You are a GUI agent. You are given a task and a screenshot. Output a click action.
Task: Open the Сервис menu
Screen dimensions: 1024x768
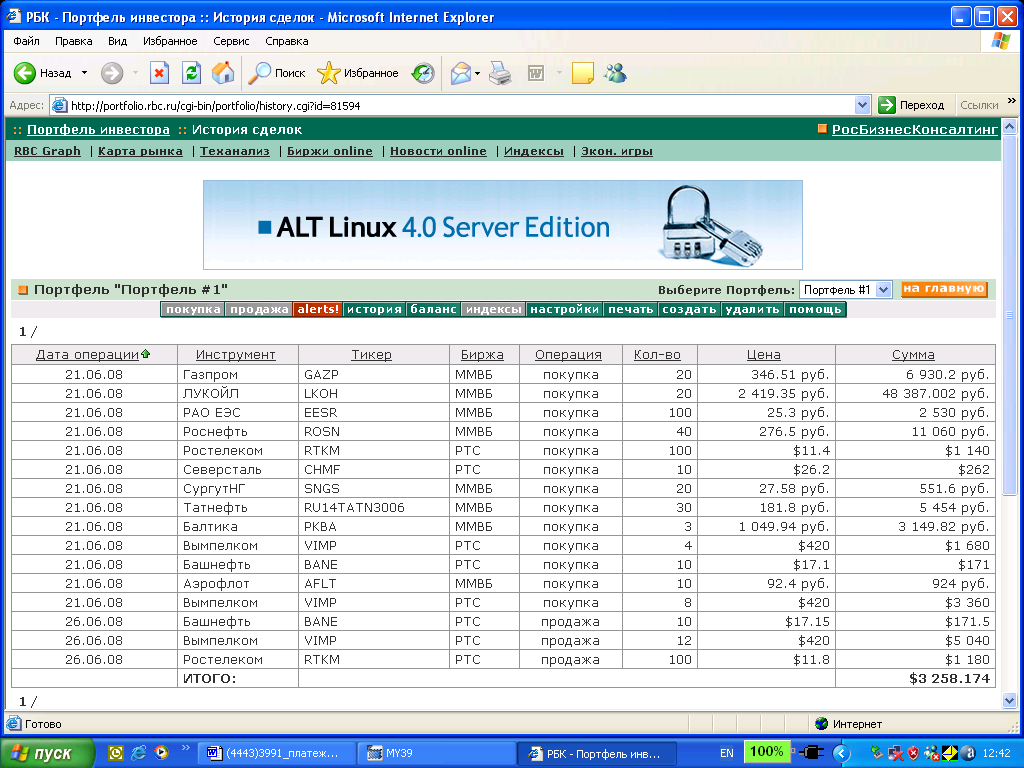231,41
